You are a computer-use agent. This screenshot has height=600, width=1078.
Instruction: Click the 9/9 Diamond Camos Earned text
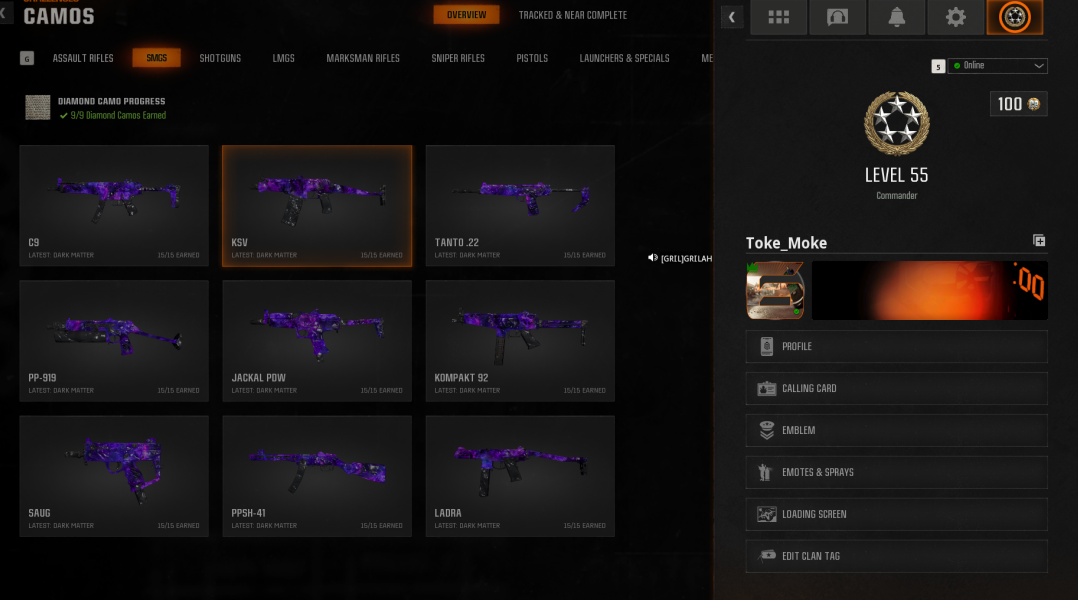pos(118,115)
